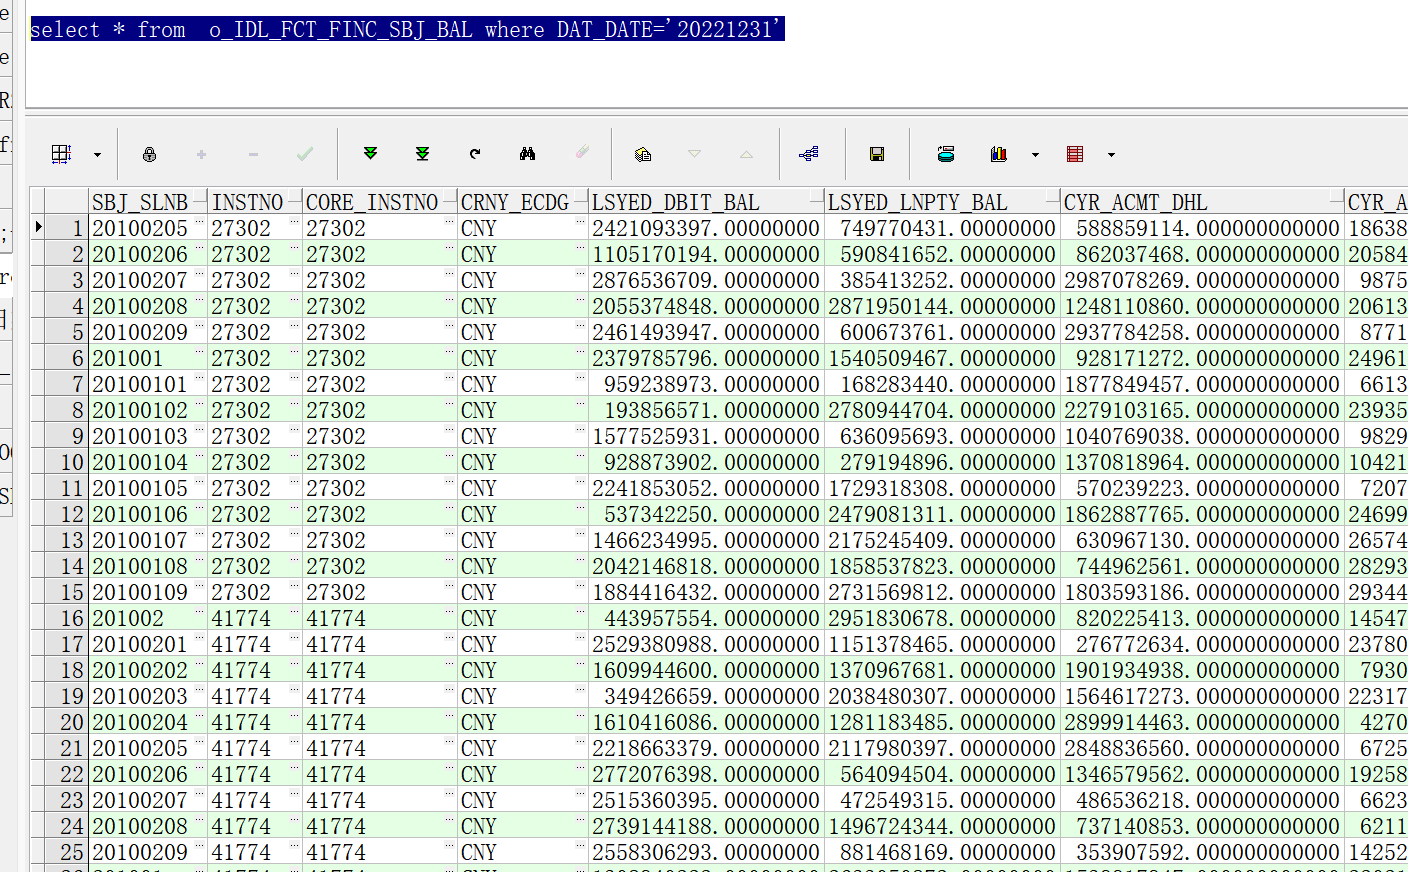This screenshot has height=872, width=1408.
Task: Click the delete record minus icon
Action: (x=253, y=154)
